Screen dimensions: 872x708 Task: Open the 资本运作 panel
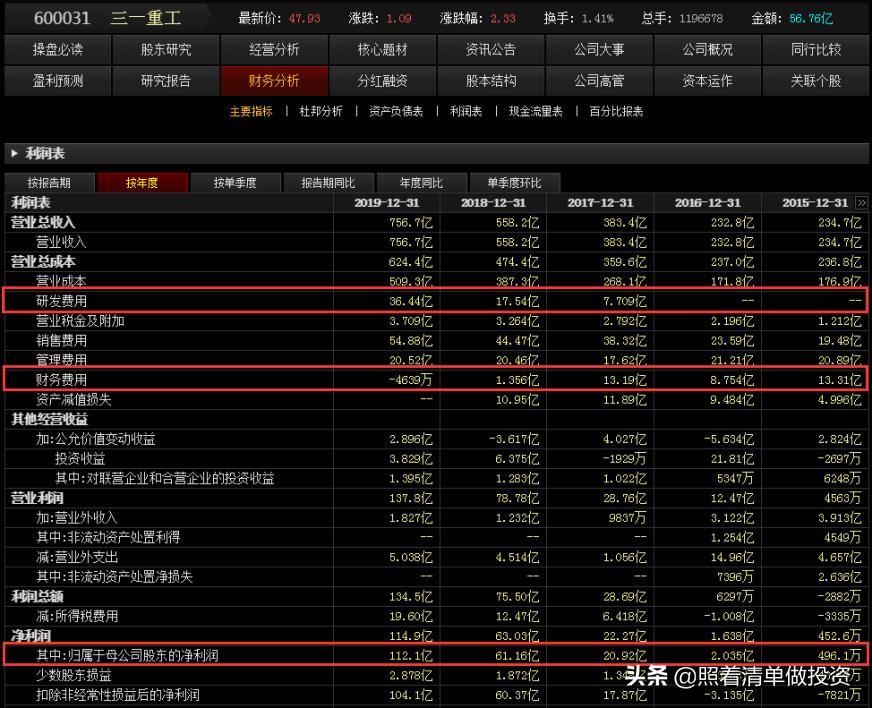708,81
